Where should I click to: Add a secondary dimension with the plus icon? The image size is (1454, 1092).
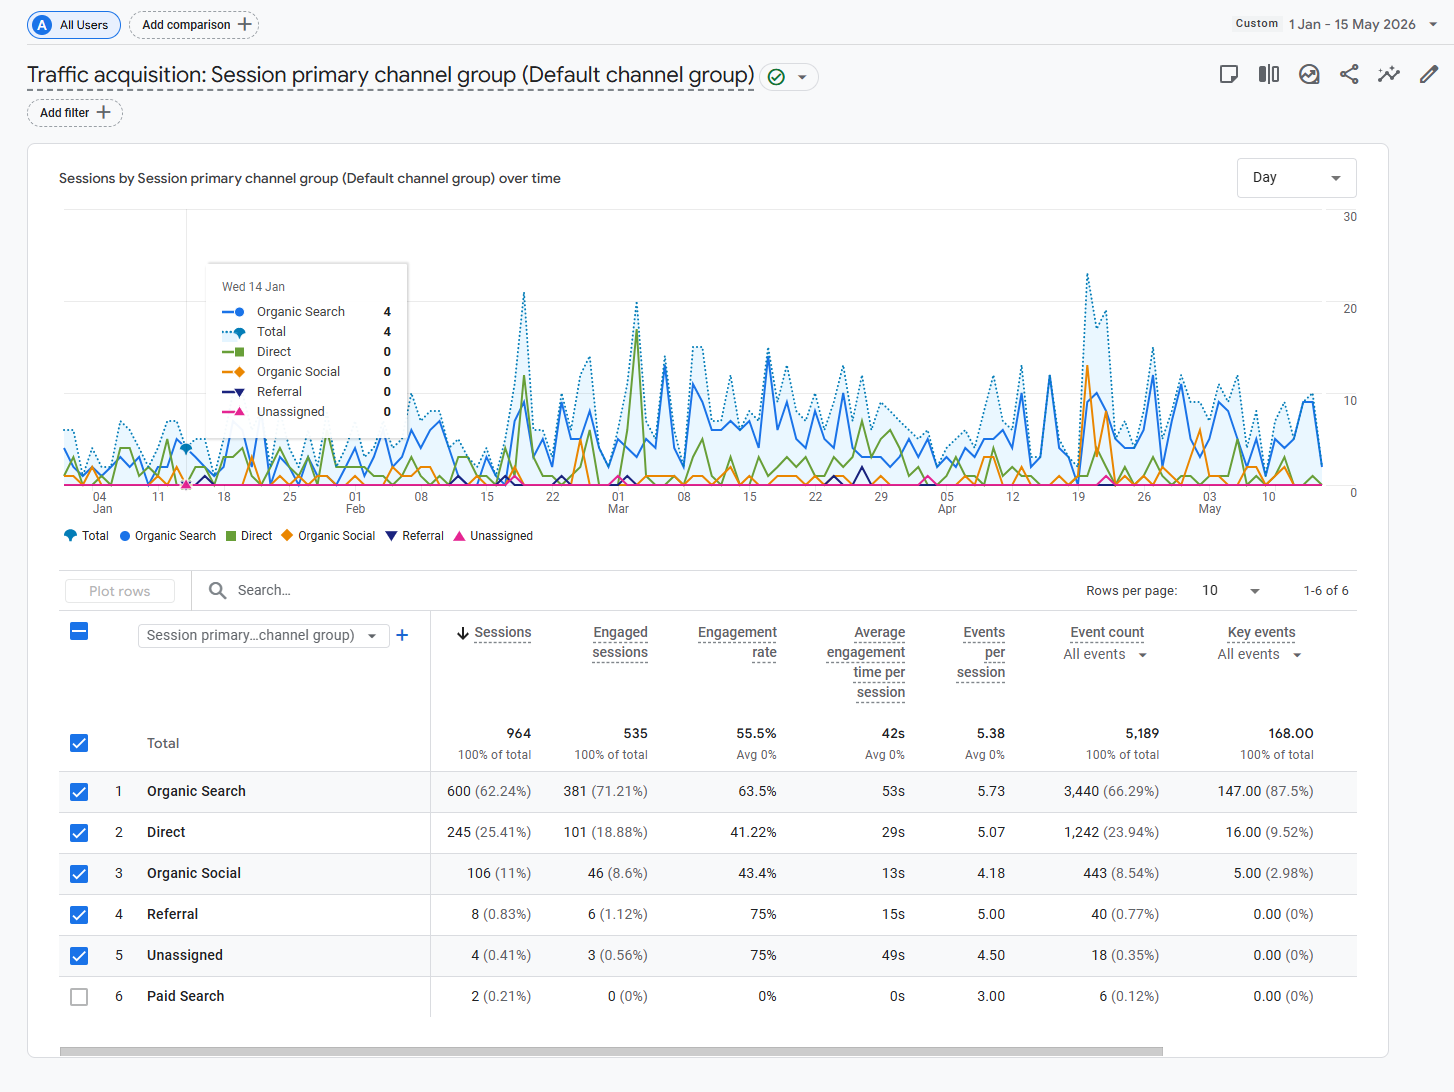point(402,635)
